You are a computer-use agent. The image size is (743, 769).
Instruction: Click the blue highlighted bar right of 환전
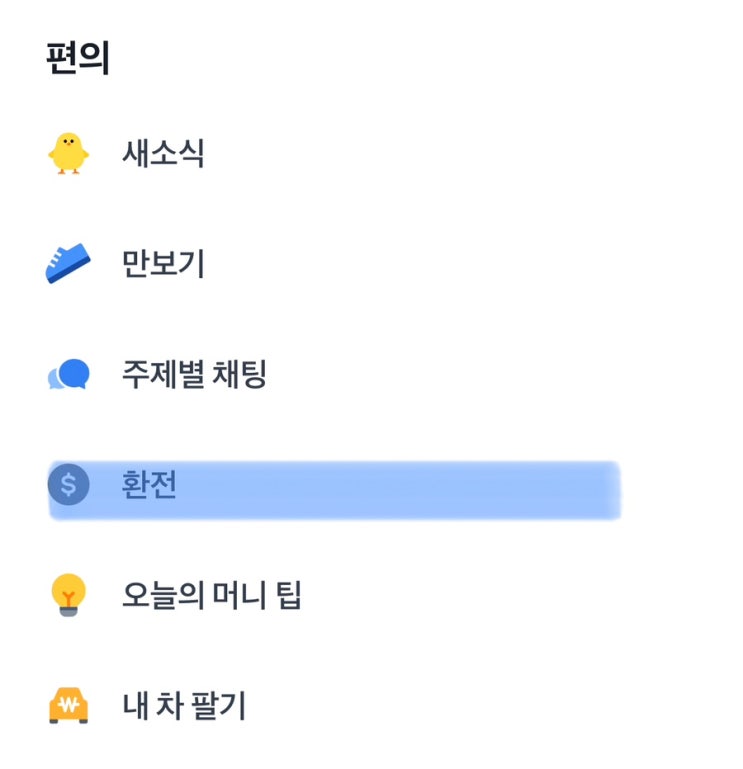tap(400, 490)
